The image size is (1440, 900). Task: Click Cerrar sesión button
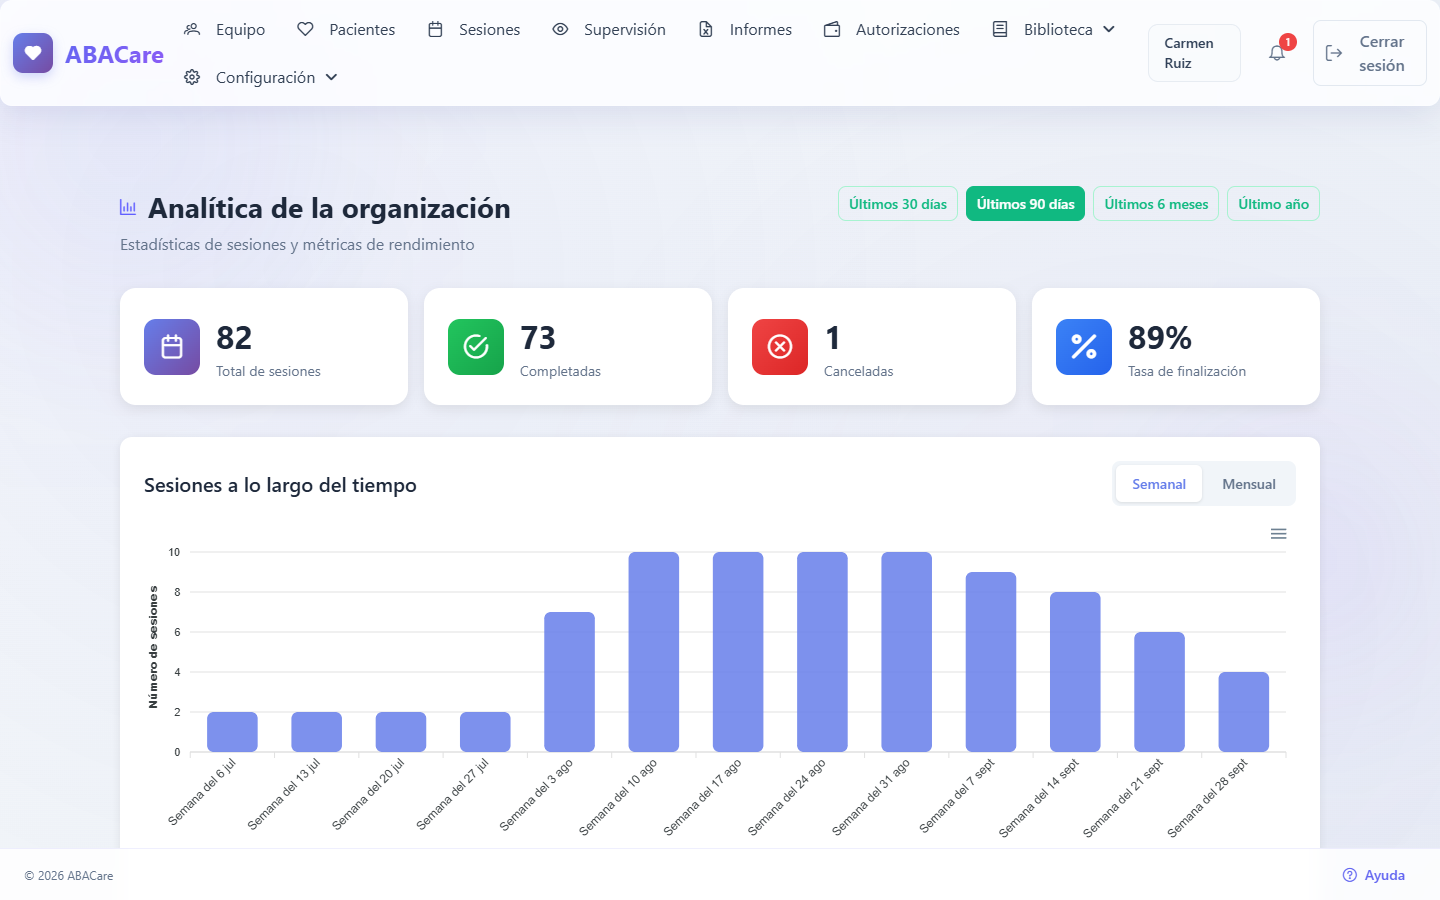pyautogui.click(x=1370, y=53)
